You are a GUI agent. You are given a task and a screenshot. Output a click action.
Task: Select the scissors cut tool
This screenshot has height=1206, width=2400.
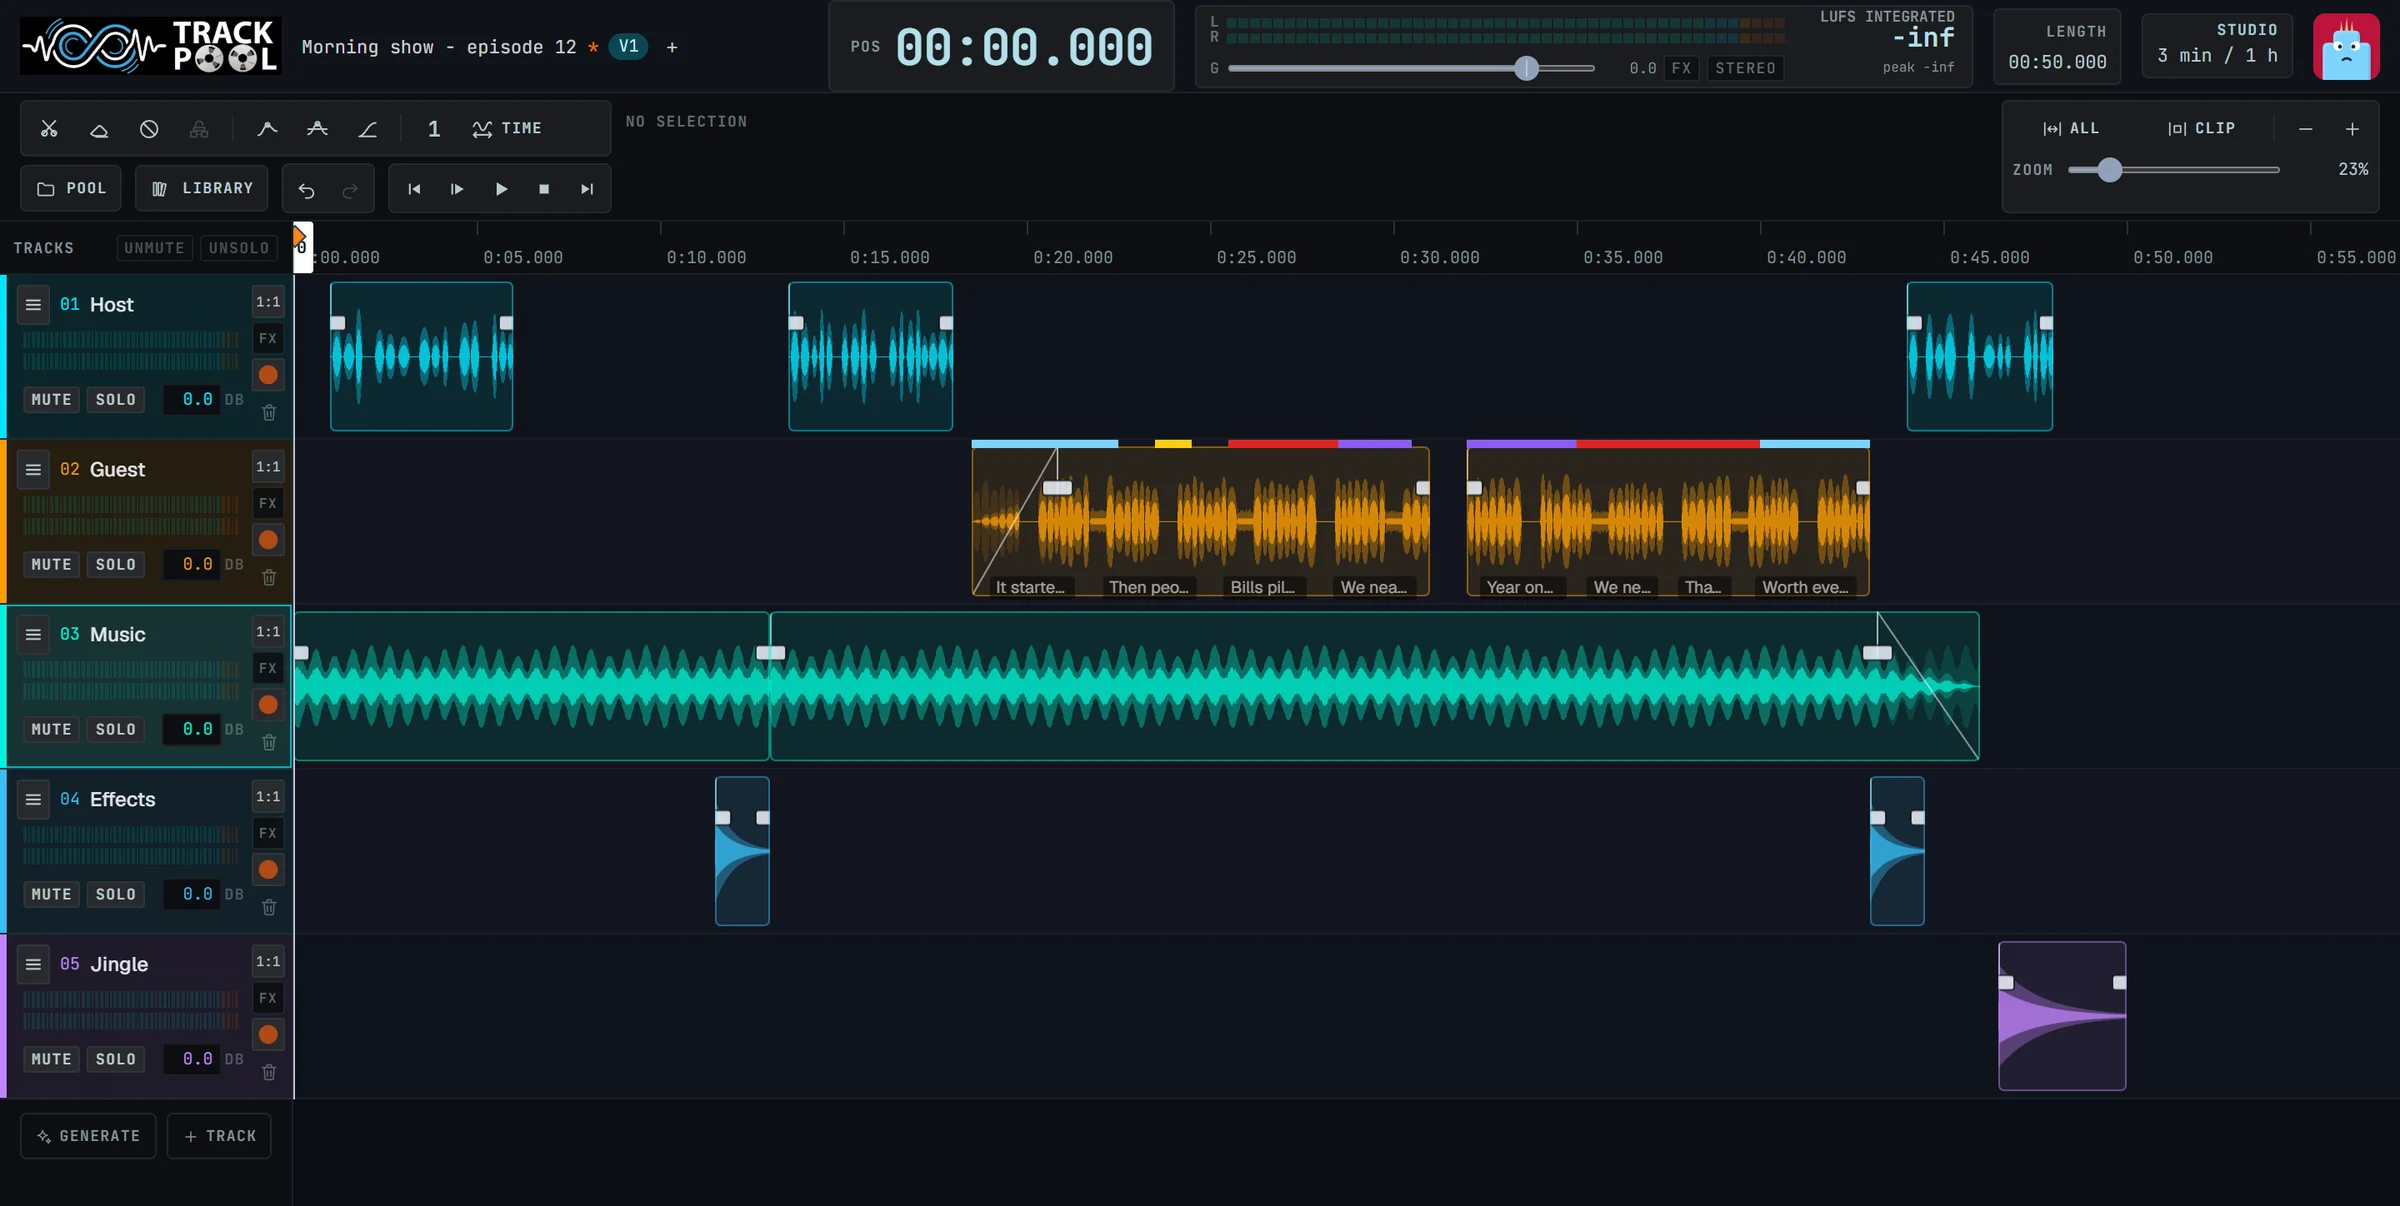(49, 129)
